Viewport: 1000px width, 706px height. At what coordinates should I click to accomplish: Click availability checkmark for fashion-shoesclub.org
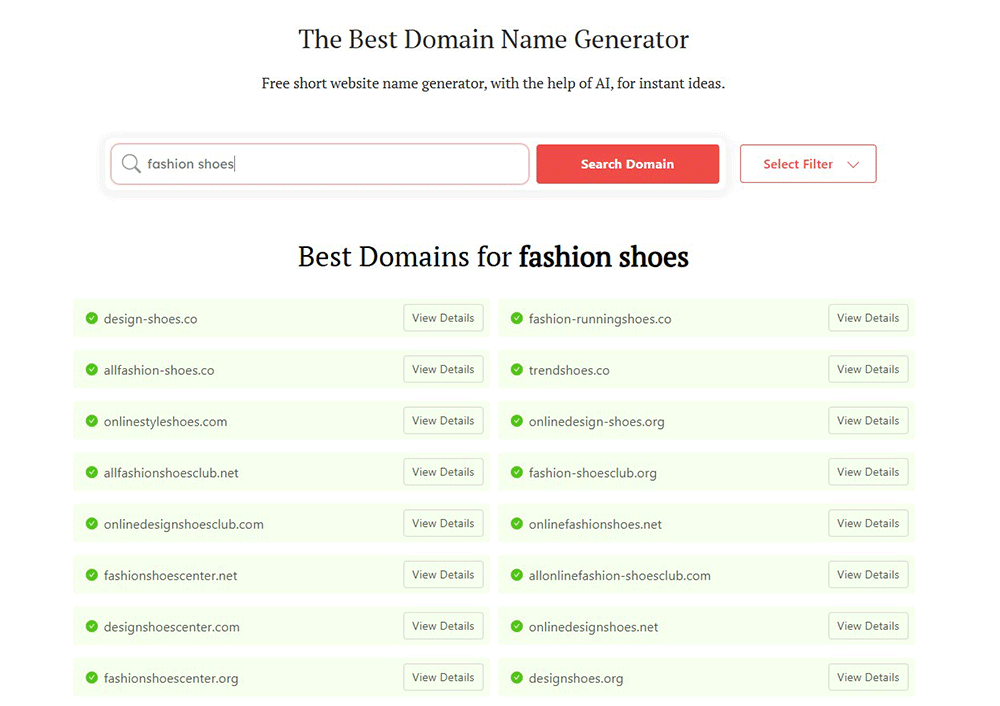(x=517, y=472)
